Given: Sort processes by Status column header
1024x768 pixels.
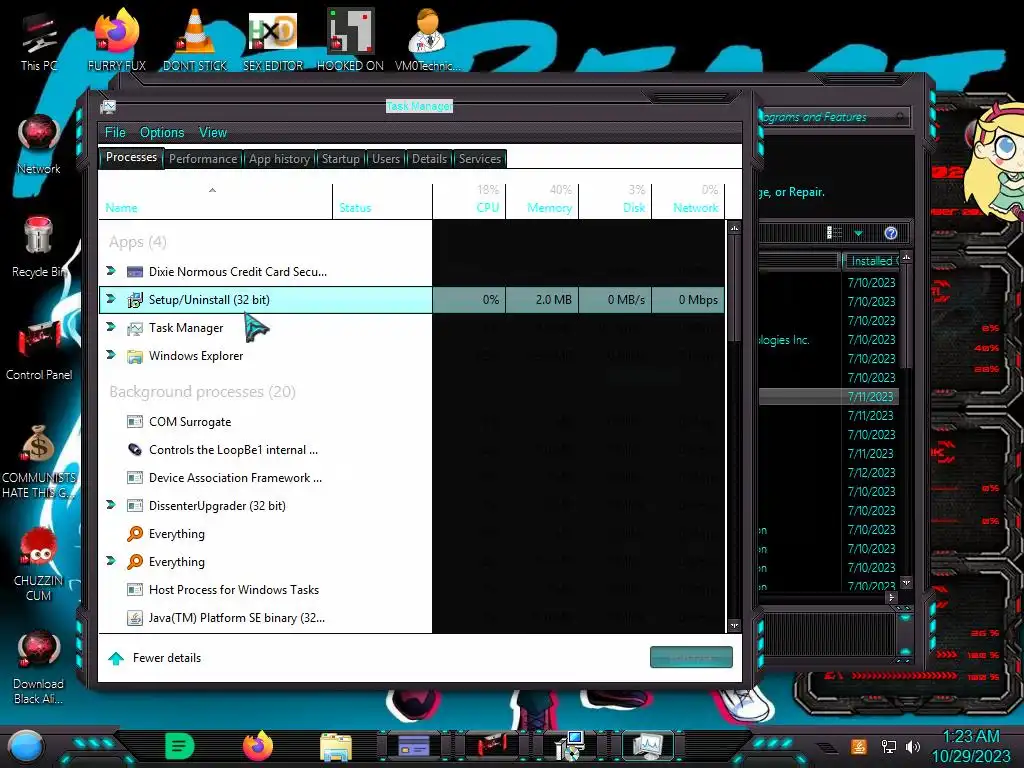Looking at the screenshot, I should (383, 201).
